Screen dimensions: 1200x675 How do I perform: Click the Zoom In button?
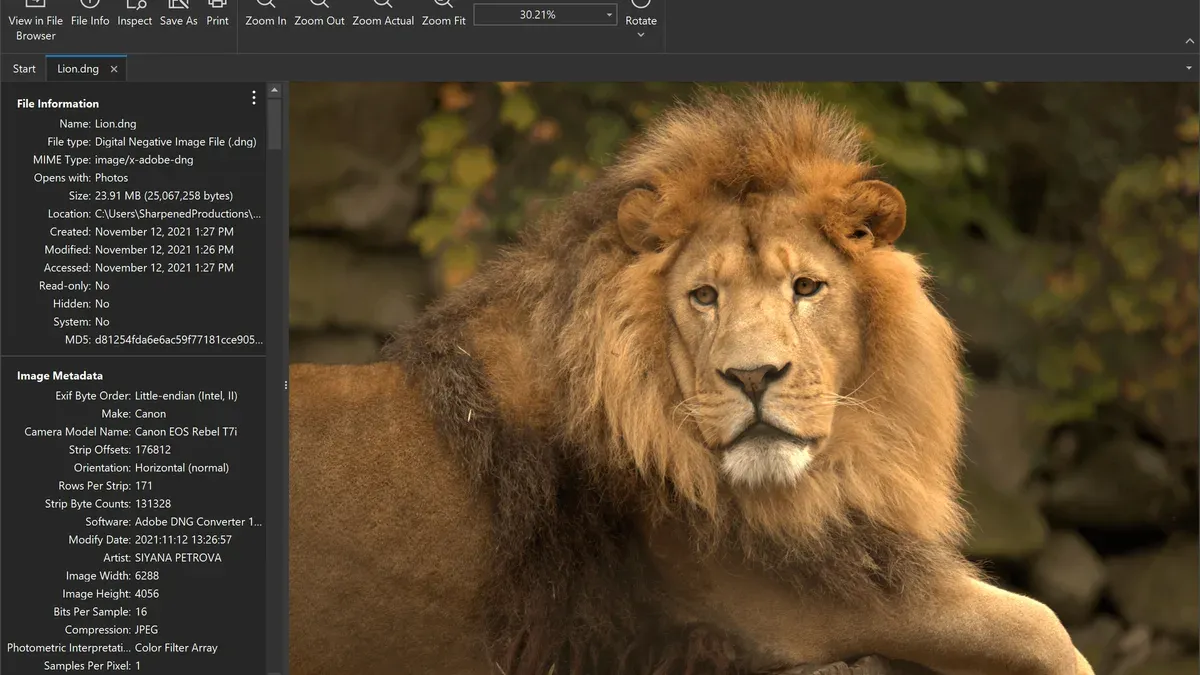(266, 13)
